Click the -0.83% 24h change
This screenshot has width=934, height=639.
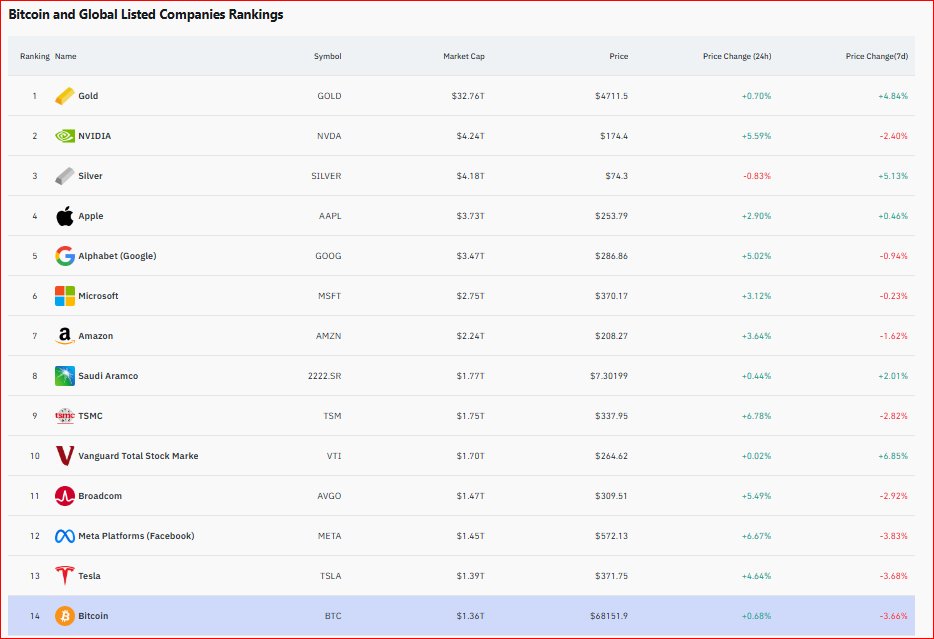[757, 176]
